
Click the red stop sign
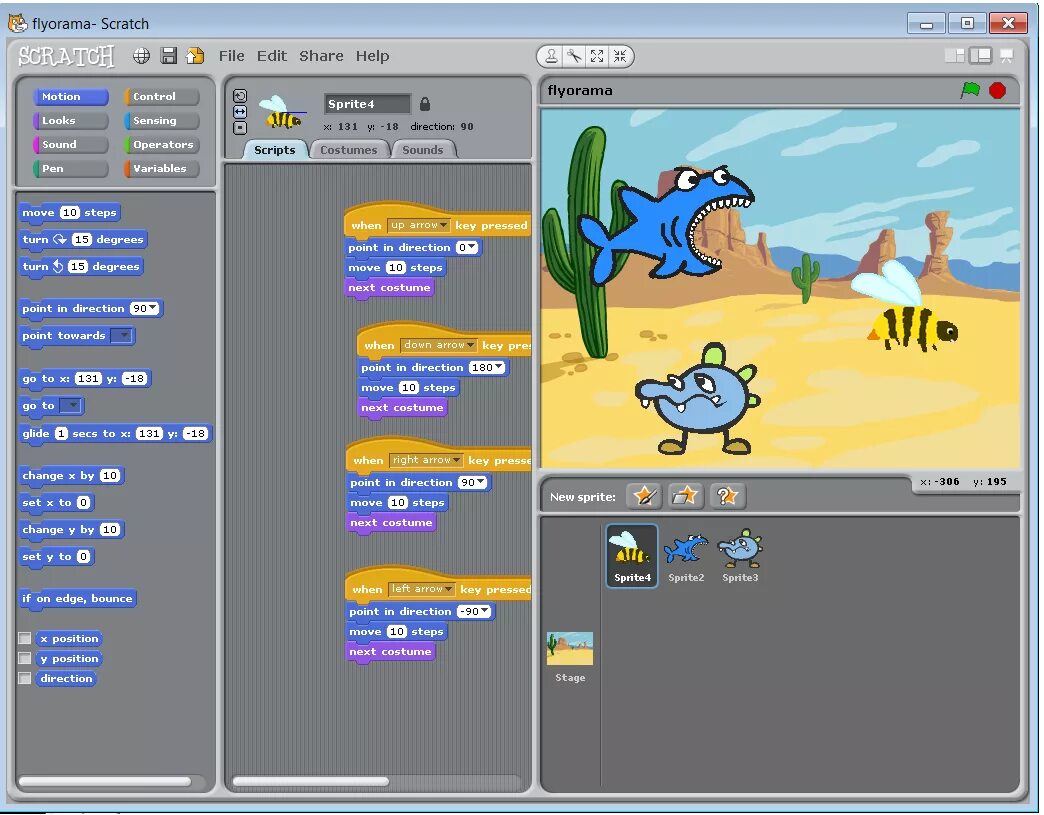click(997, 89)
